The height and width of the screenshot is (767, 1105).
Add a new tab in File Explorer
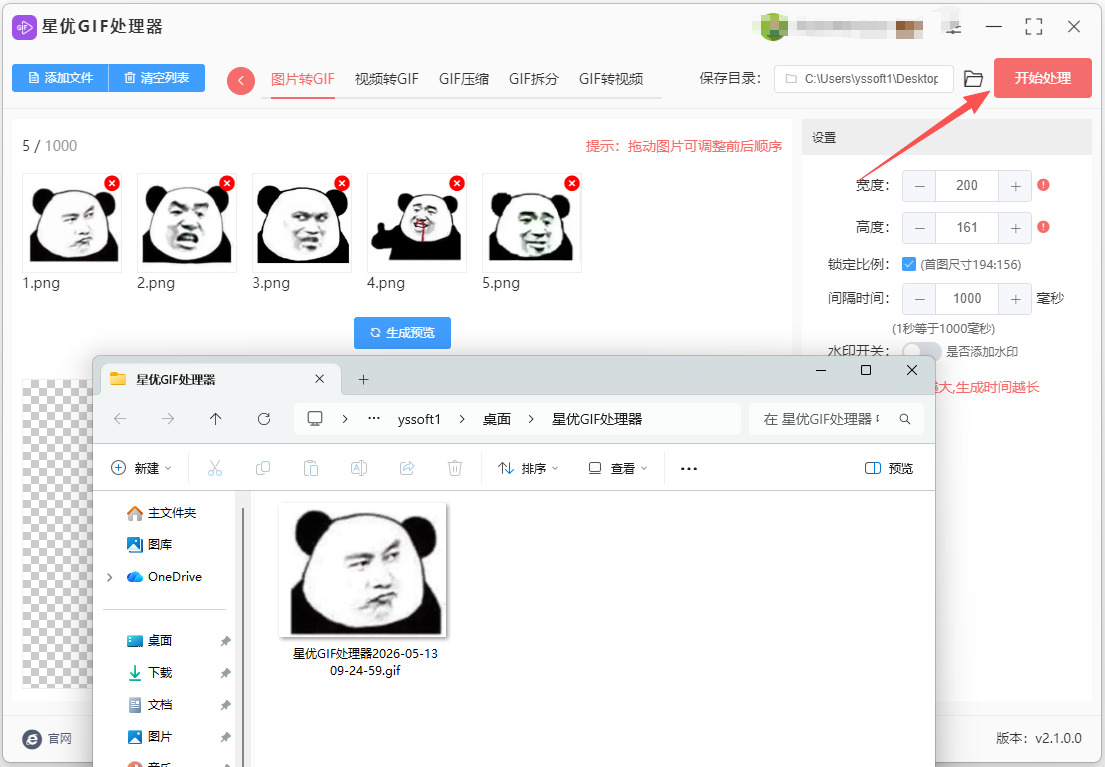[363, 379]
